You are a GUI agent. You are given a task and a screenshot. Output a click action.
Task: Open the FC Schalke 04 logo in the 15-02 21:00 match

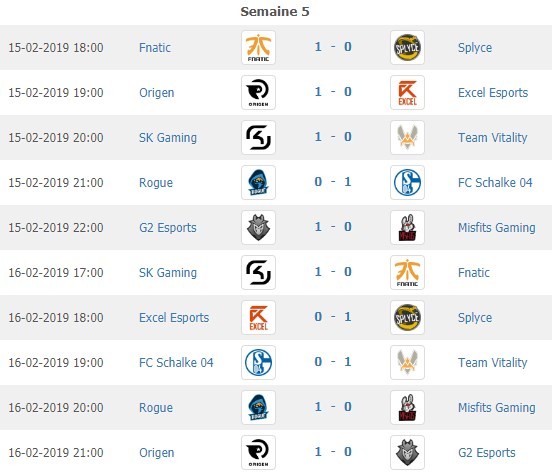pyautogui.click(x=407, y=183)
